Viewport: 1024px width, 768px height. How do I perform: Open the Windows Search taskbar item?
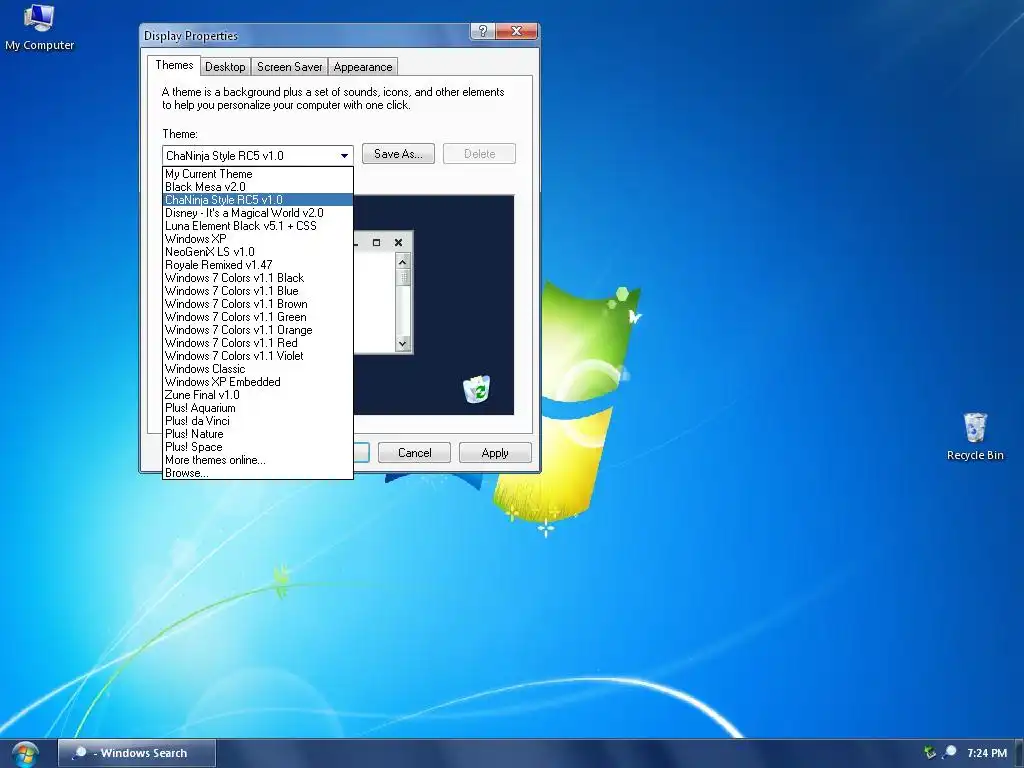pyautogui.click(x=136, y=753)
